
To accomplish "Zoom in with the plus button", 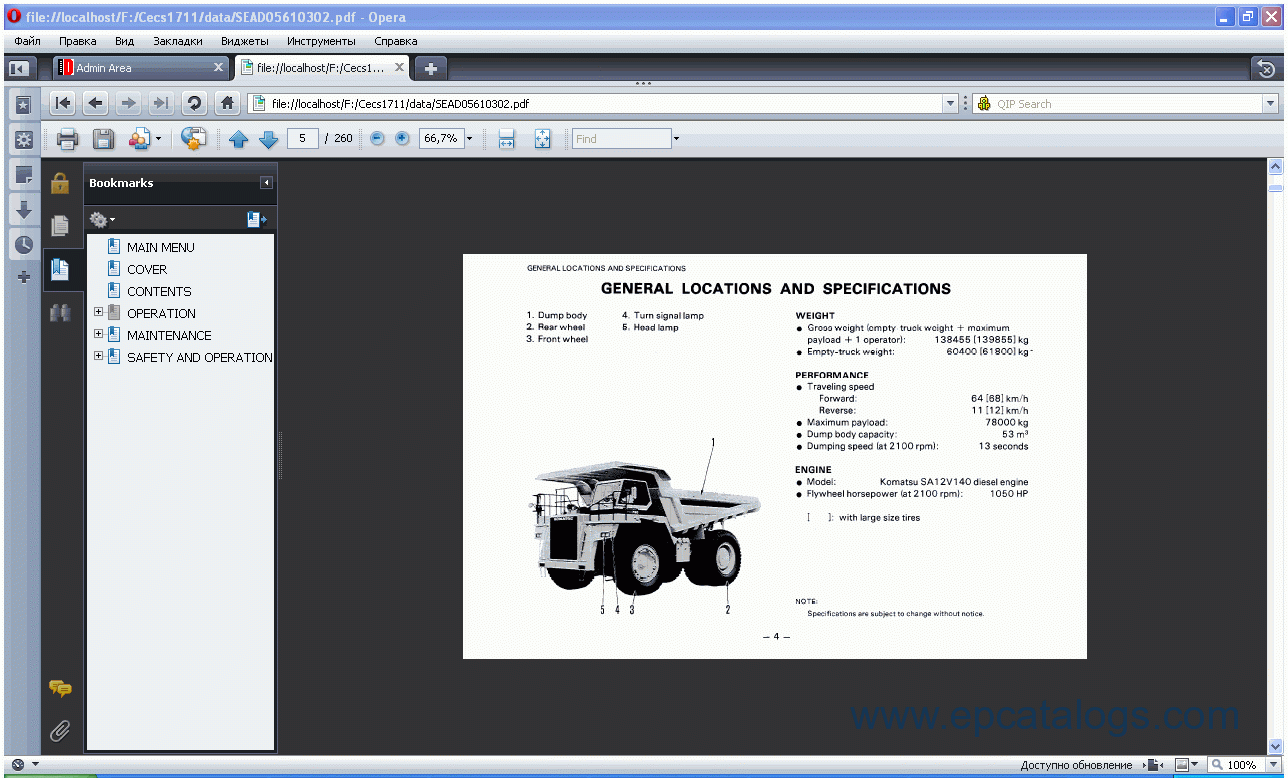I will 402,139.
